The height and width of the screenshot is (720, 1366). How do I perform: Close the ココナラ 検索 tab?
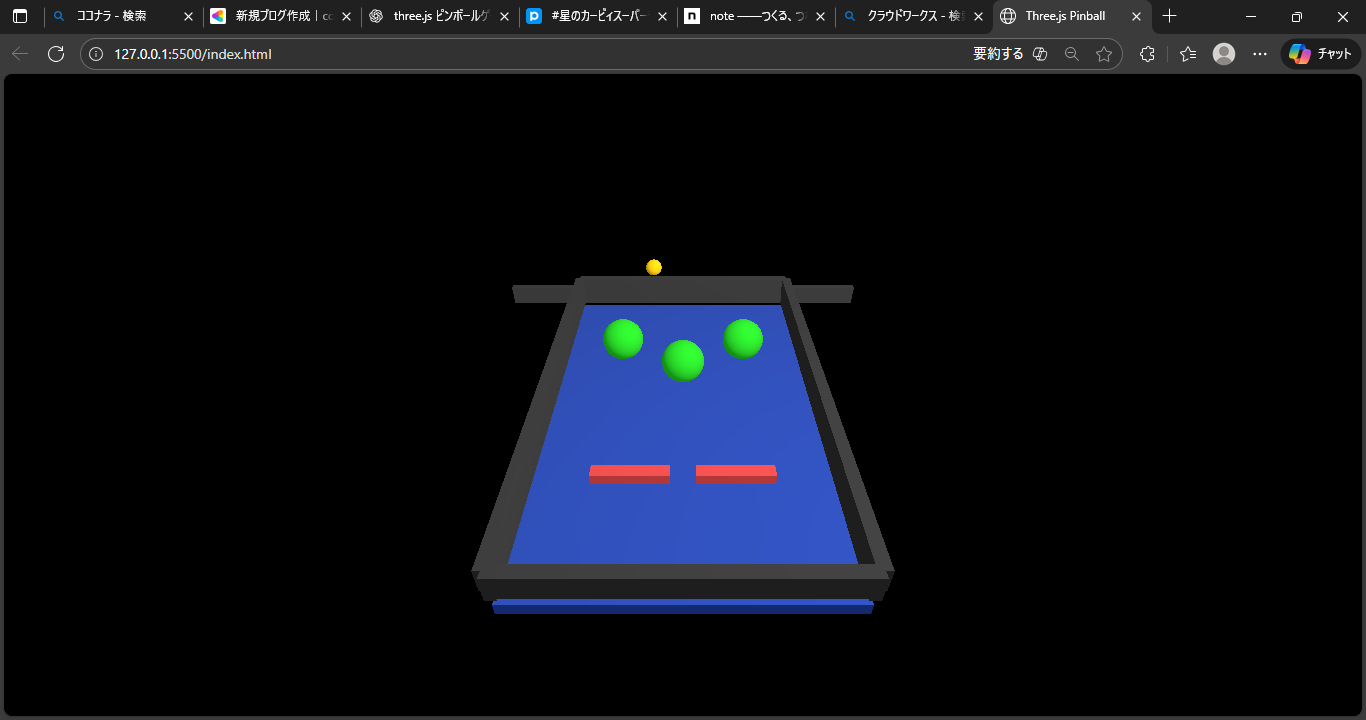point(188,16)
